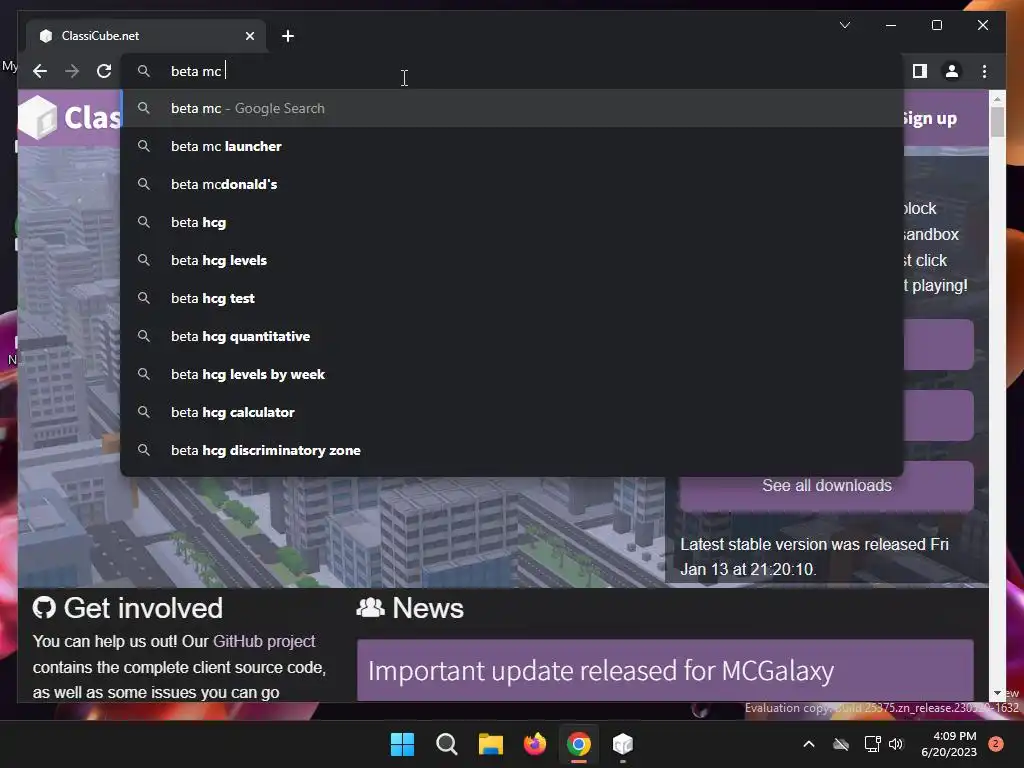Choose the 'beta hcg calculator' suggestion
1024x768 pixels.
coord(512,412)
